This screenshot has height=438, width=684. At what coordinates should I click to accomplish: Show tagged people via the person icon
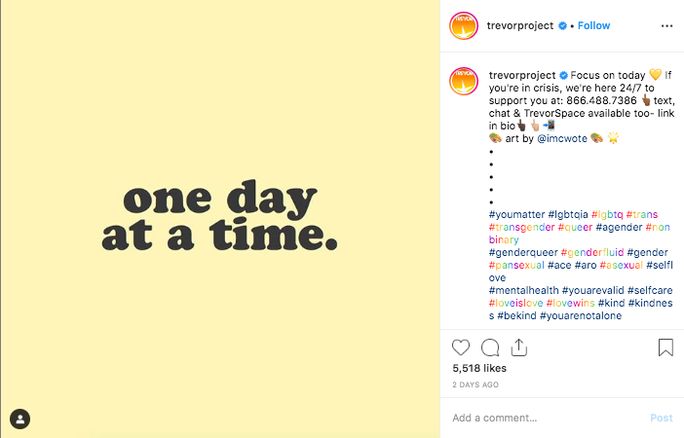pyautogui.click(x=20, y=419)
